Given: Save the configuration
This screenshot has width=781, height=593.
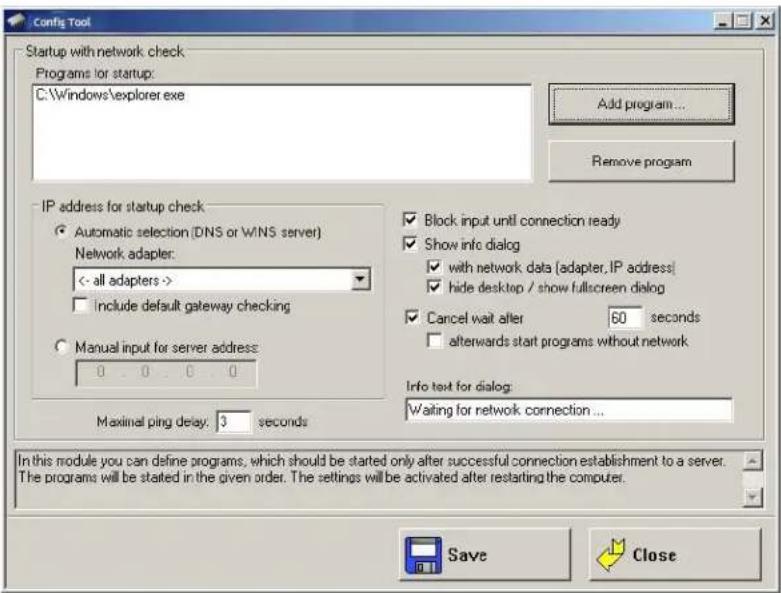Looking at the screenshot, I should pyautogui.click(x=485, y=555).
